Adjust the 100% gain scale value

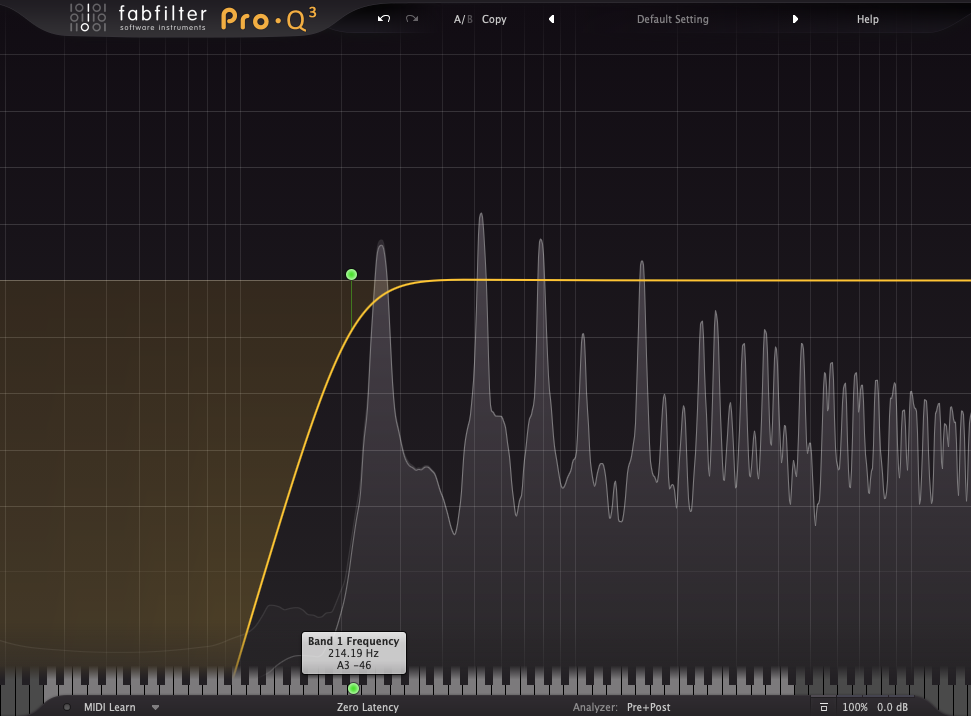tap(855, 707)
